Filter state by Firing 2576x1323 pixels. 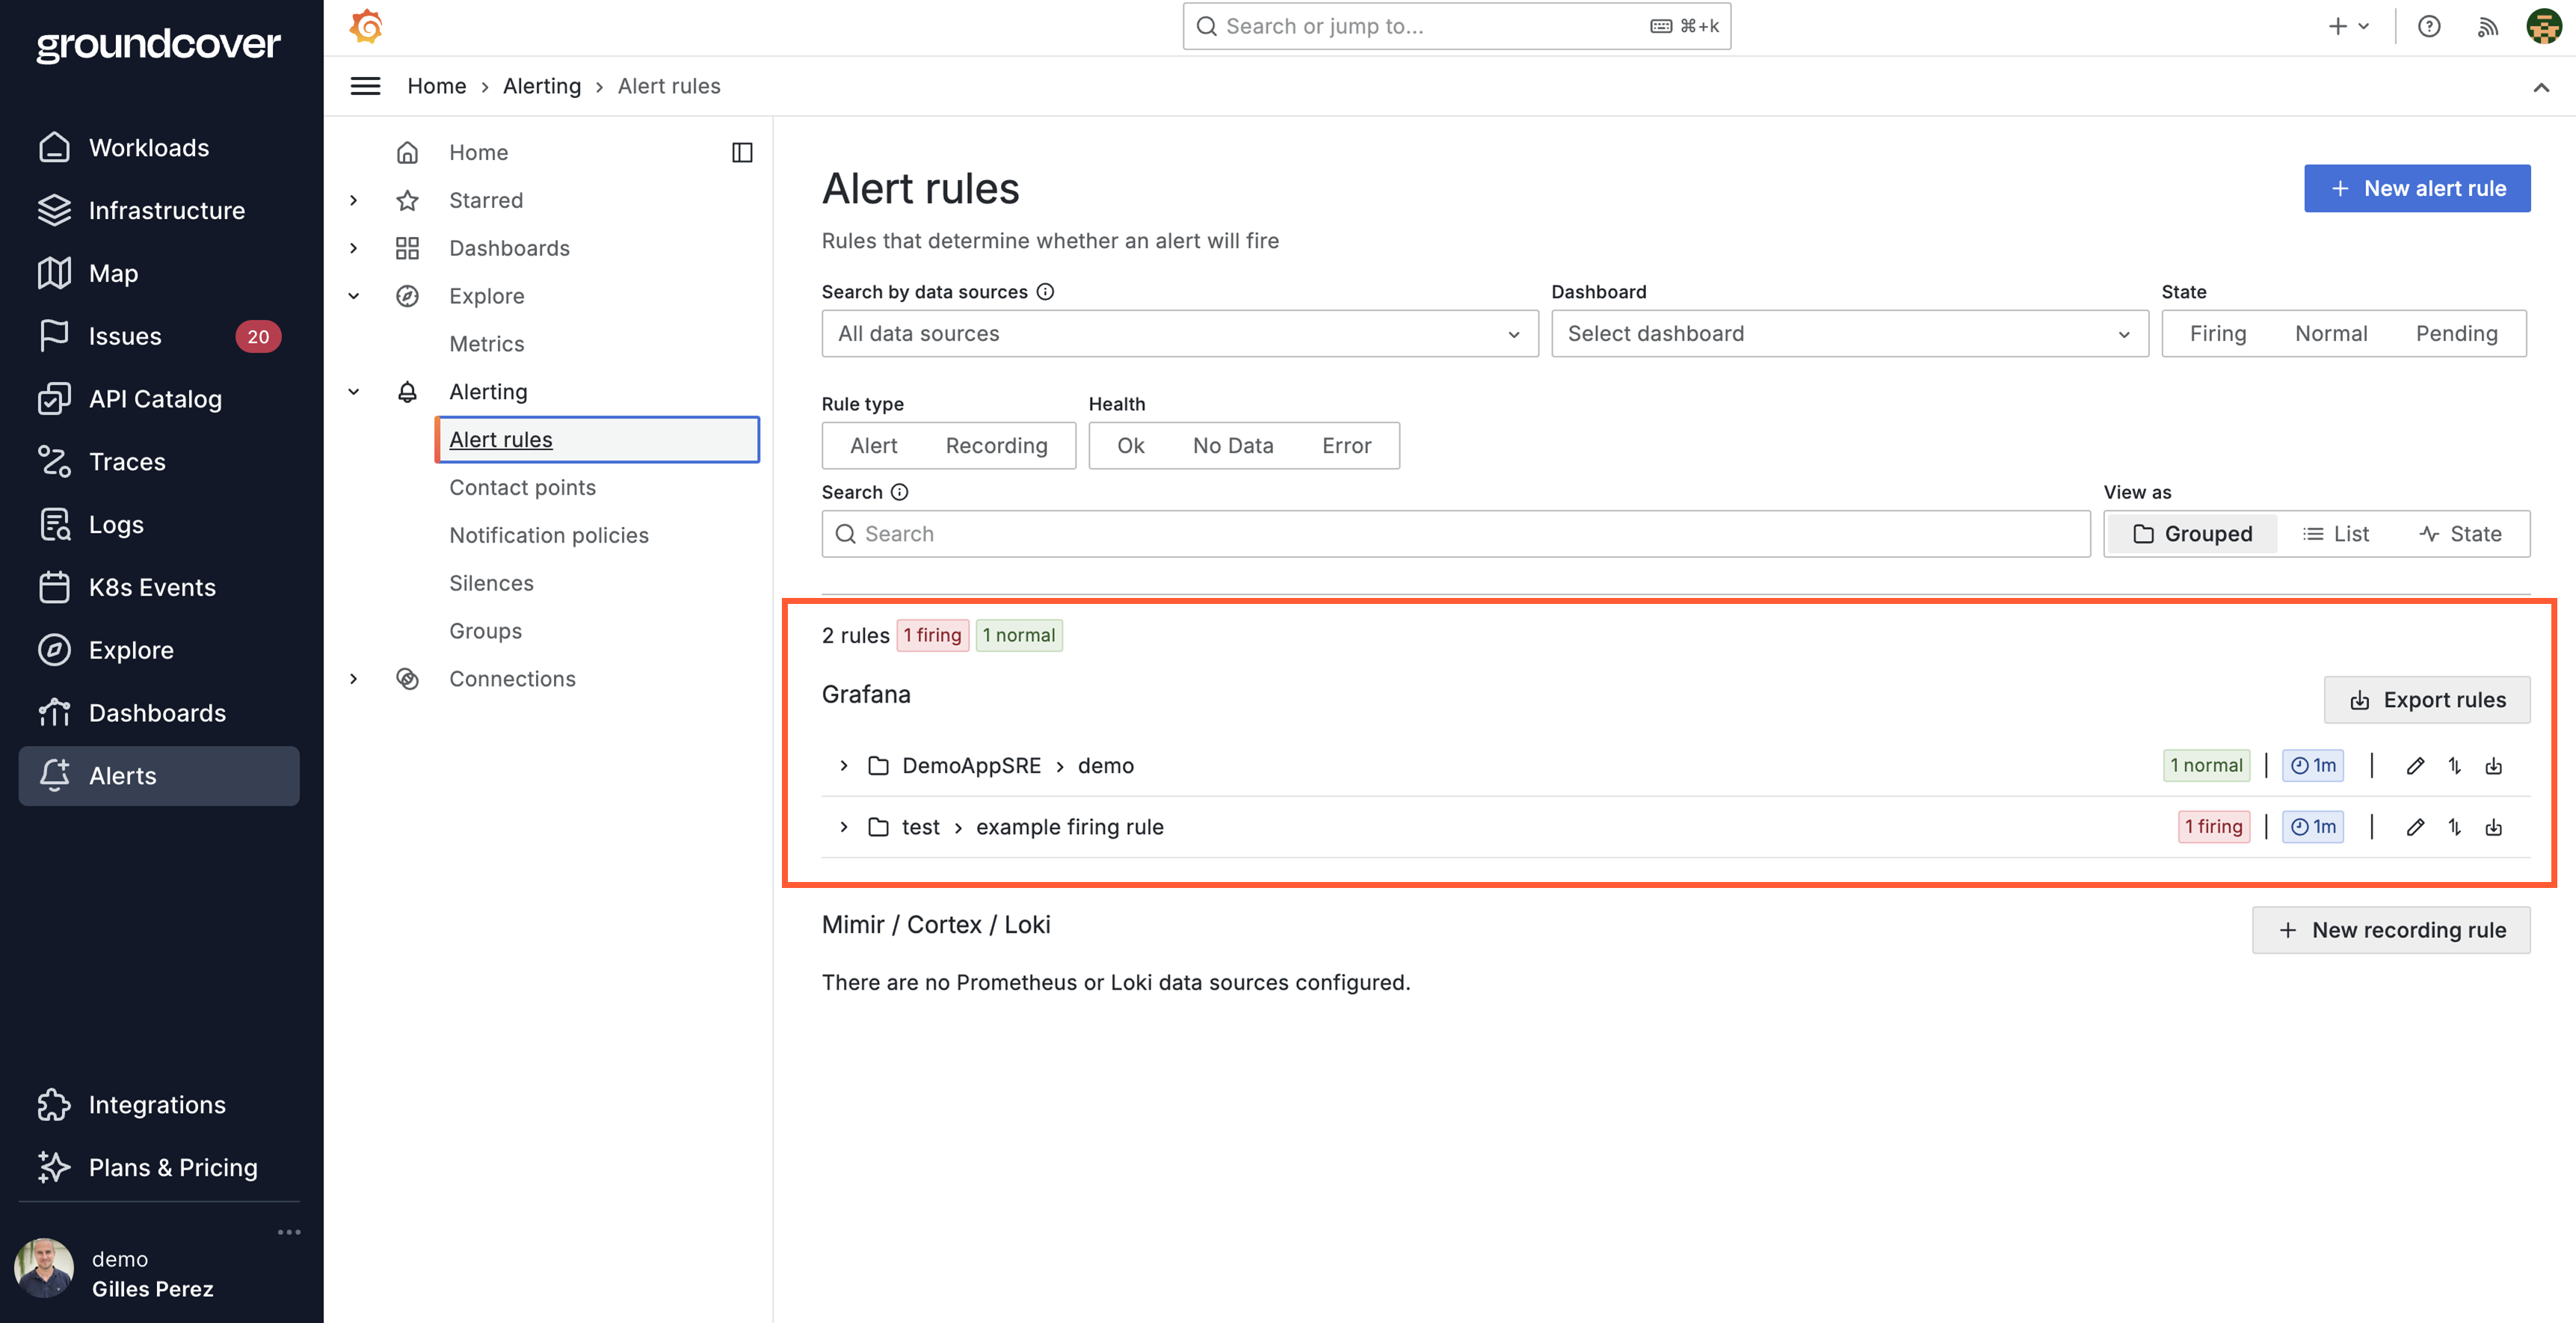tap(2217, 333)
